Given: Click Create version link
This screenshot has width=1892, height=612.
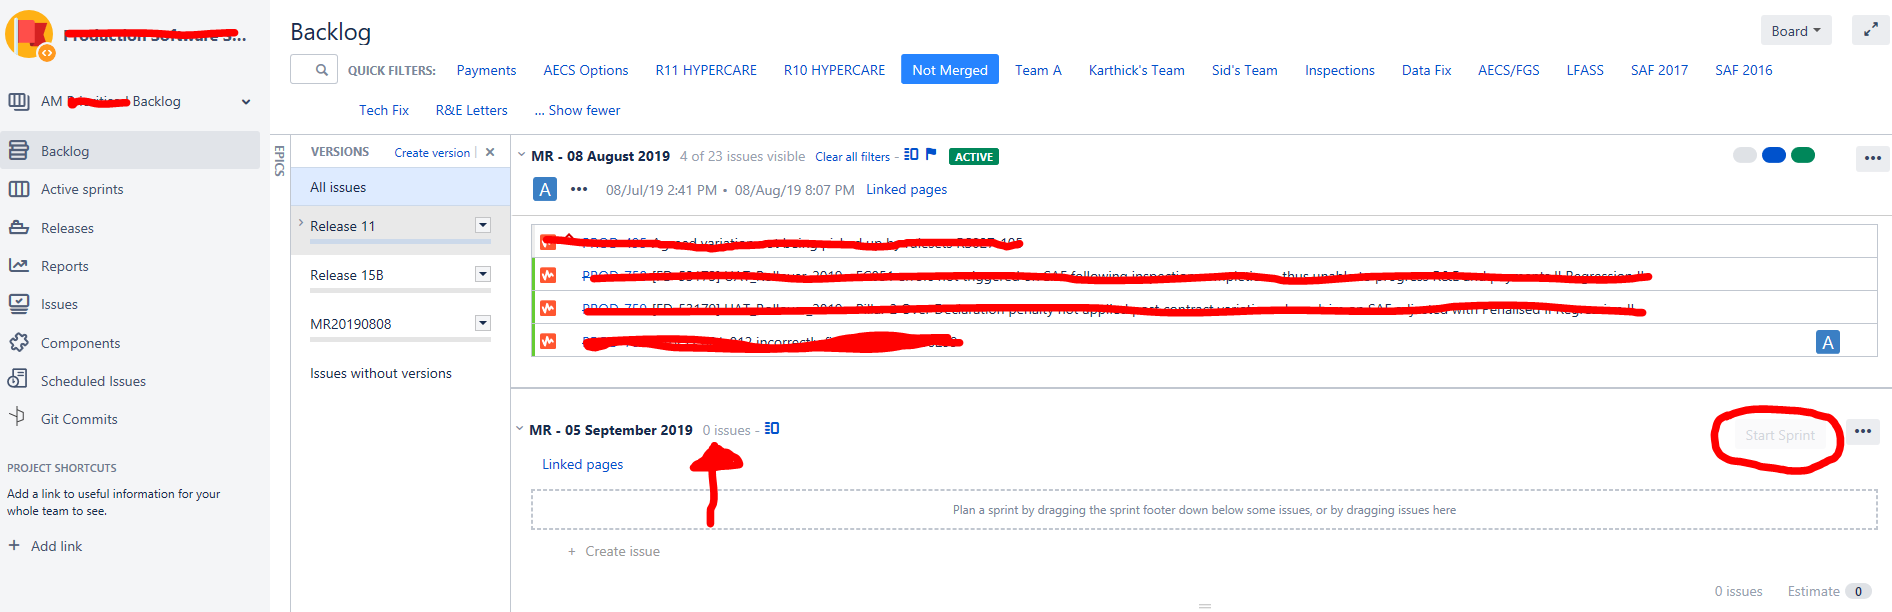Looking at the screenshot, I should 432,153.
